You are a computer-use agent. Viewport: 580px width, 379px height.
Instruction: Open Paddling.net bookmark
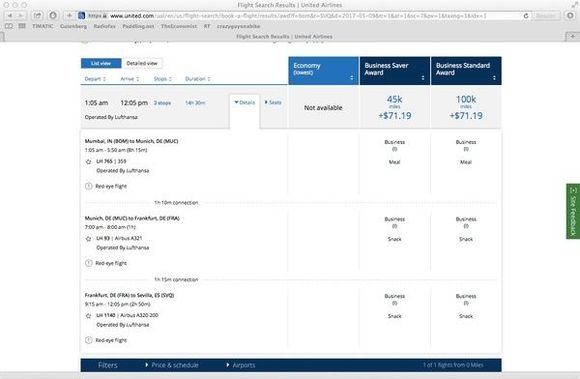[x=138, y=26]
